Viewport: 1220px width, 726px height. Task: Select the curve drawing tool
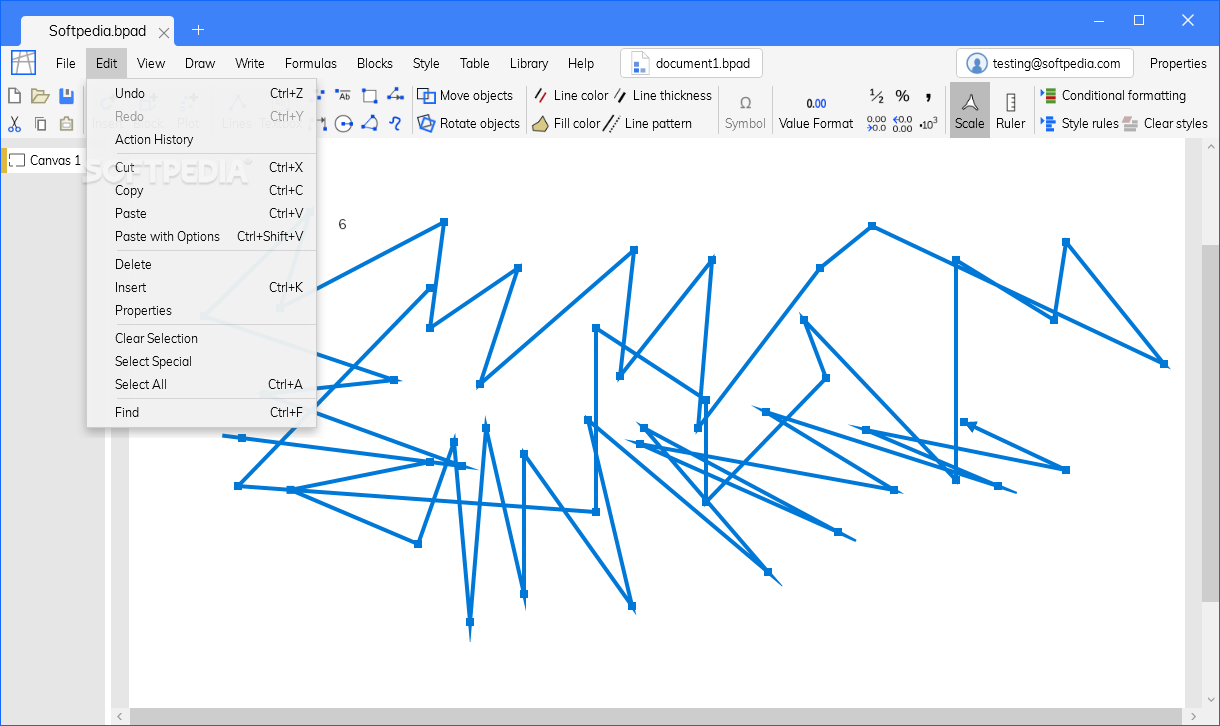click(x=395, y=124)
